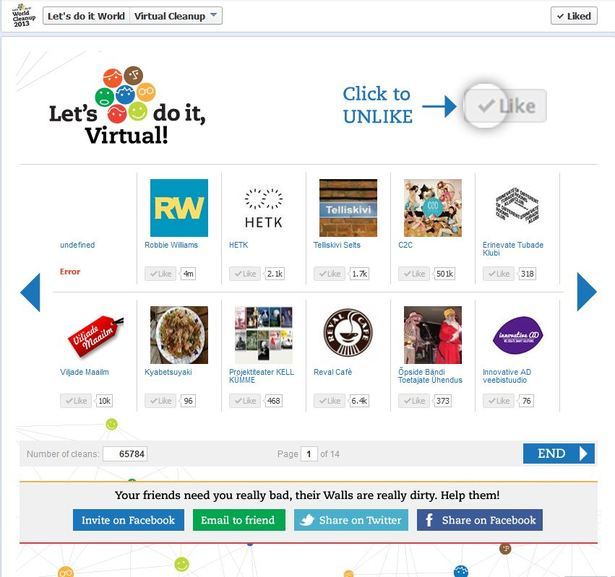The height and width of the screenshot is (577, 615).
Task: Unlike the Kyabetsuyaki page
Action: pyautogui.click(x=160, y=400)
